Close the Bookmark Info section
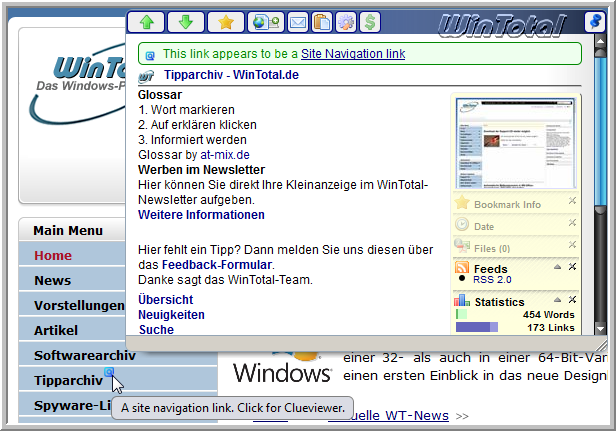Image resolution: width=616 pixels, height=431 pixels. point(572,201)
